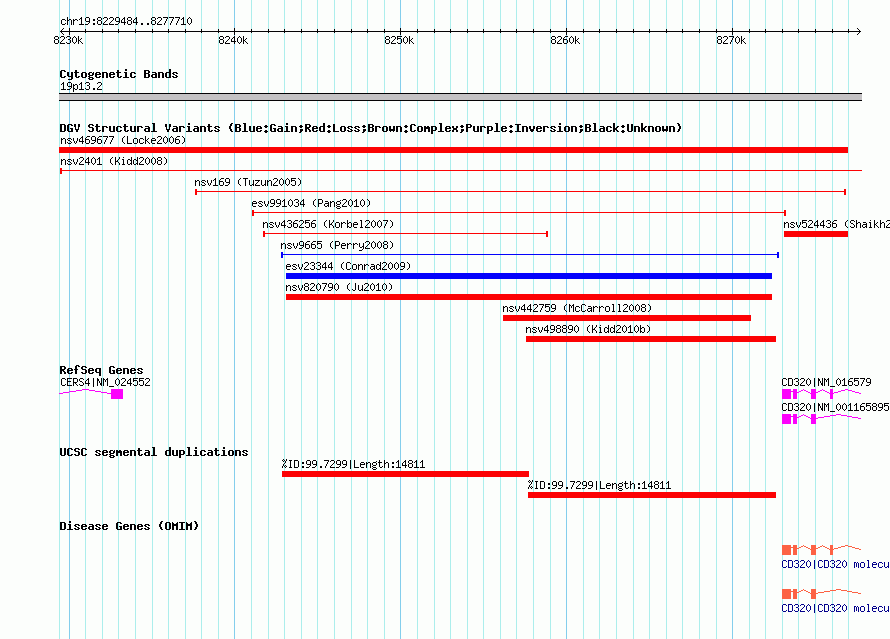The image size is (890, 639).
Task: Click the nsv436256 (Korbel2007) text label
Action: [328, 224]
